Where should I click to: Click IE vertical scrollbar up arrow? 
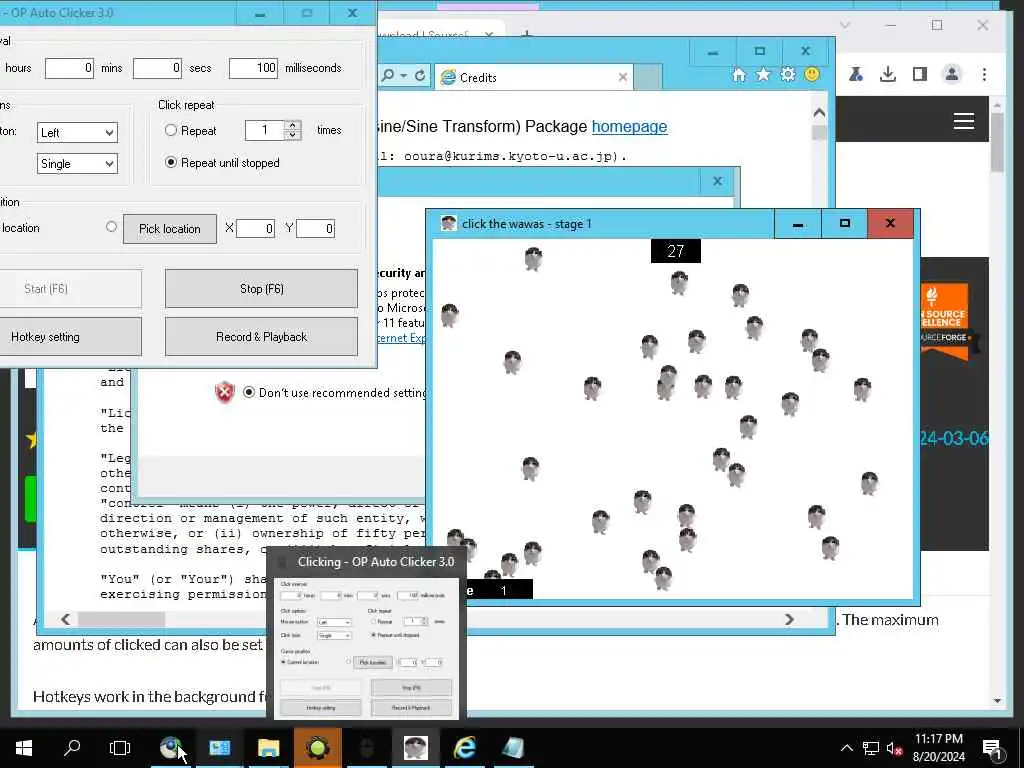[819, 113]
